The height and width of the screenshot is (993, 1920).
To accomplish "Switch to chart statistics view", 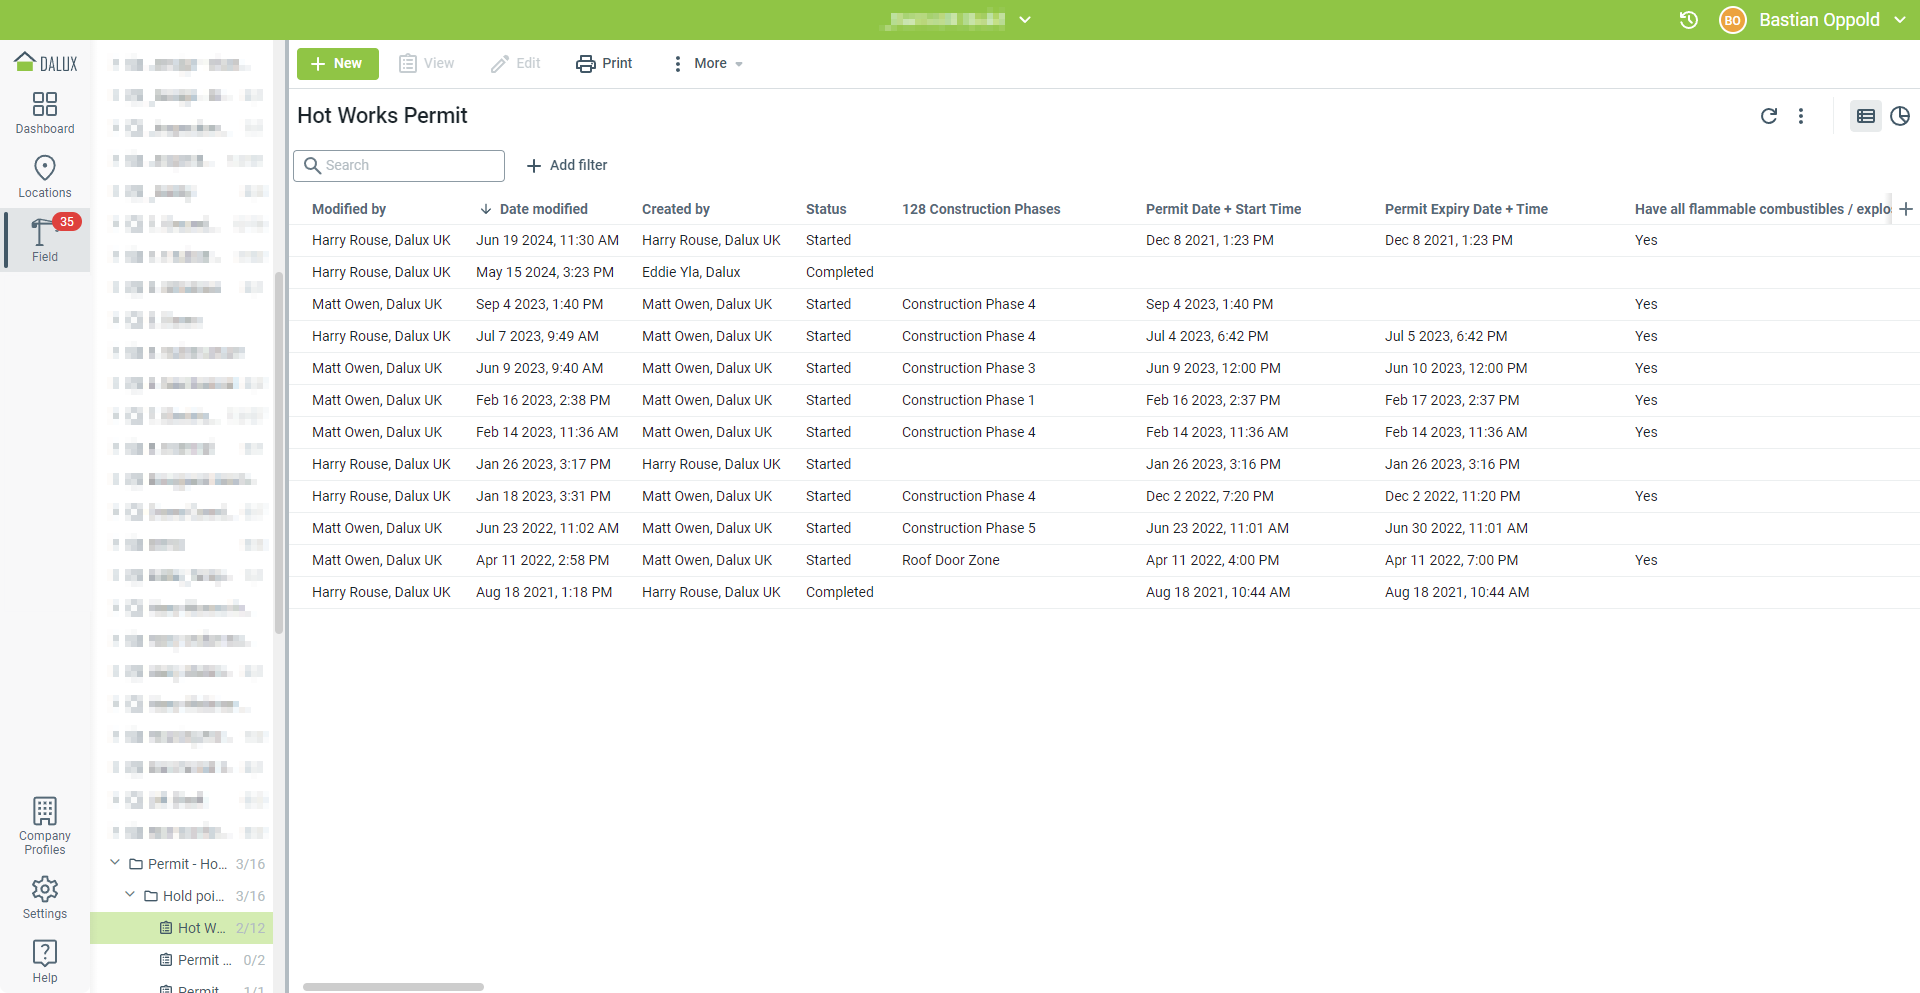I will [1900, 116].
